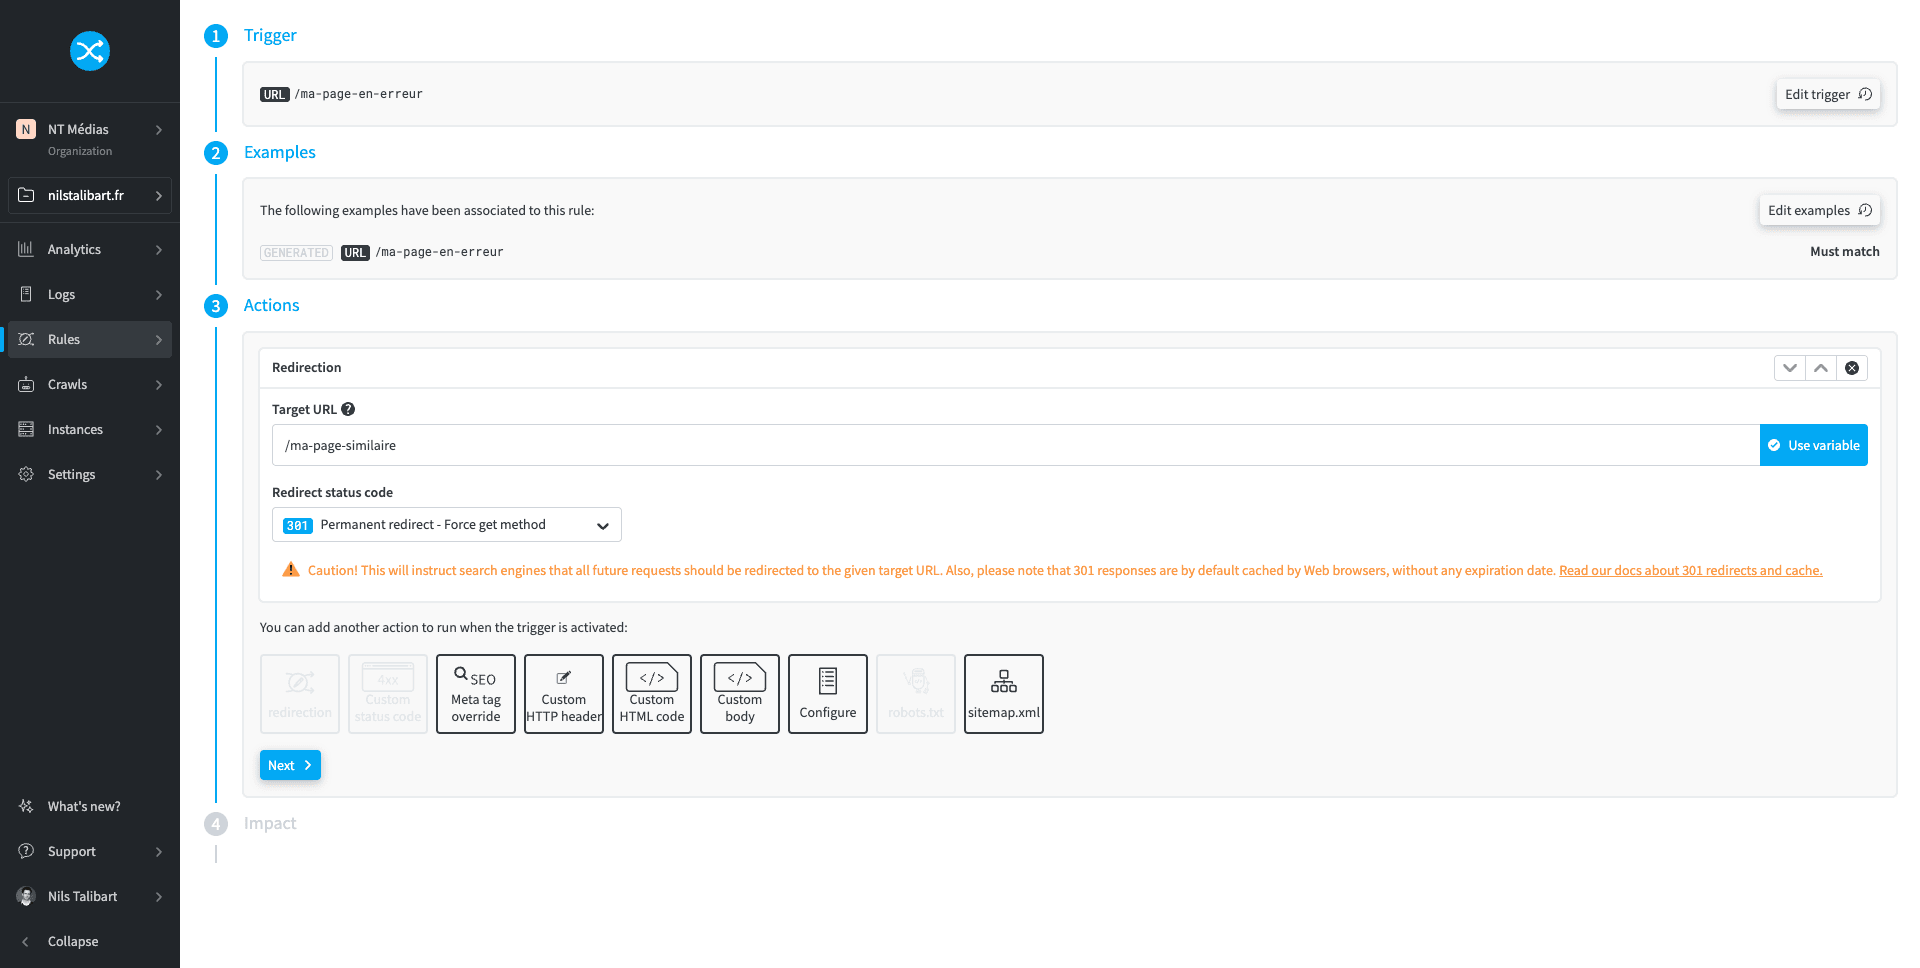Expand the NT Médias organization switcher
The image size is (1920, 968).
(90, 139)
